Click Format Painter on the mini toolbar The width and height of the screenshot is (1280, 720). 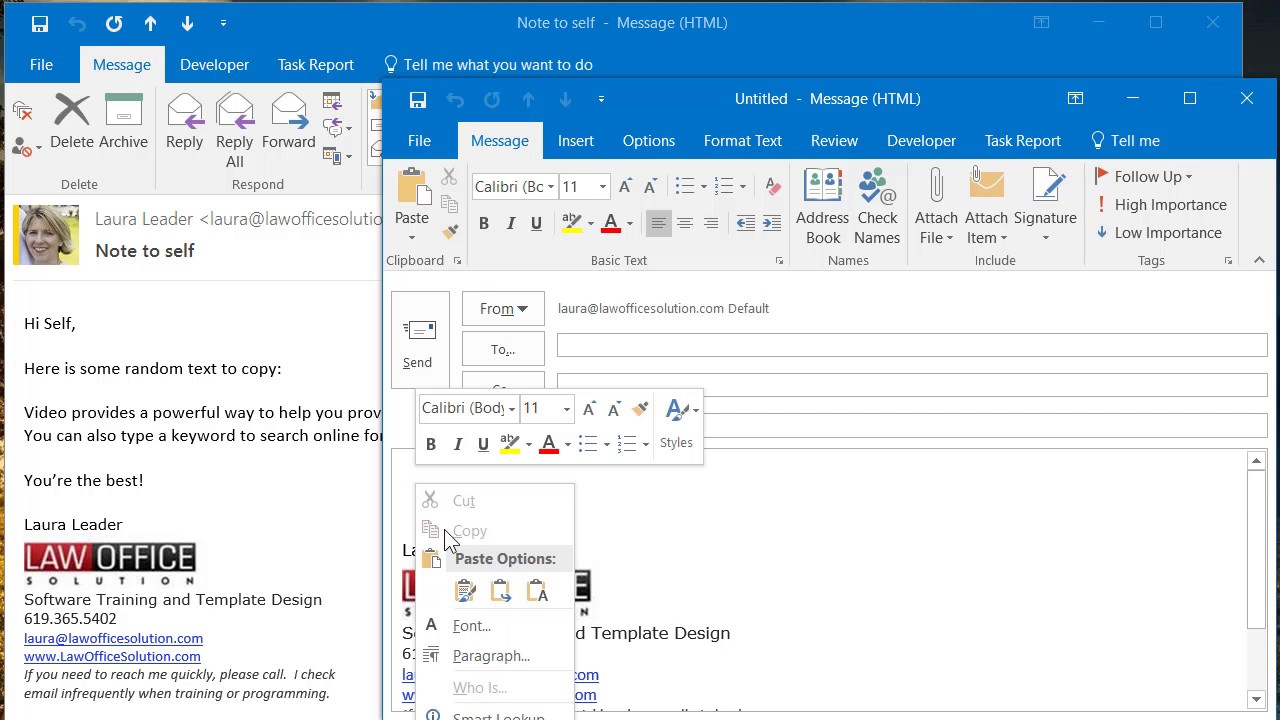640,408
